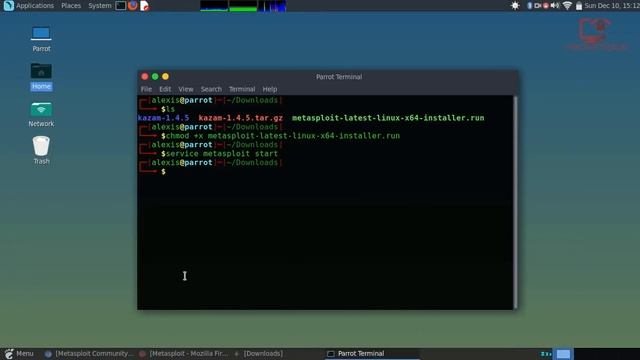Click the brightness sun icon in tray
Image resolution: width=640 pixels, height=360 pixels.
coord(515,6)
